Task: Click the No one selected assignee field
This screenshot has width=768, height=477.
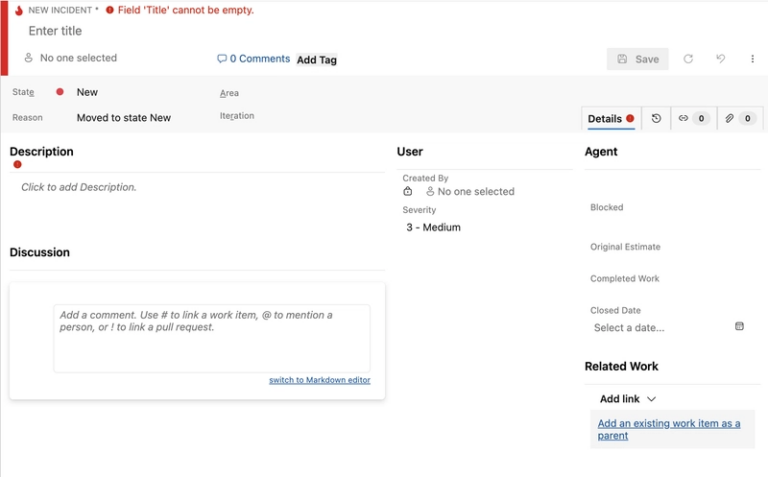Action: [x=78, y=58]
